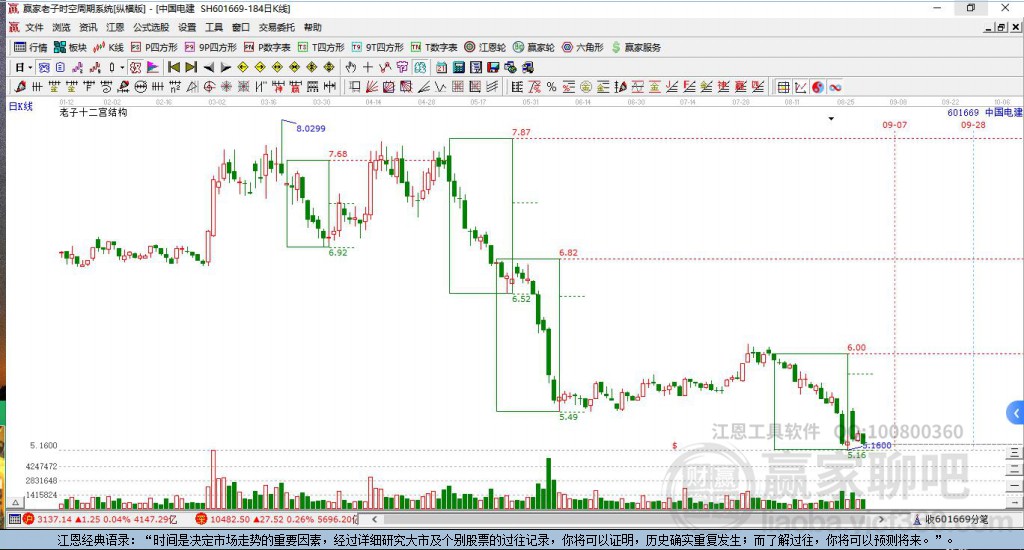1024x550 pixels.
Task: Open the 工具 menu
Action: point(214,27)
